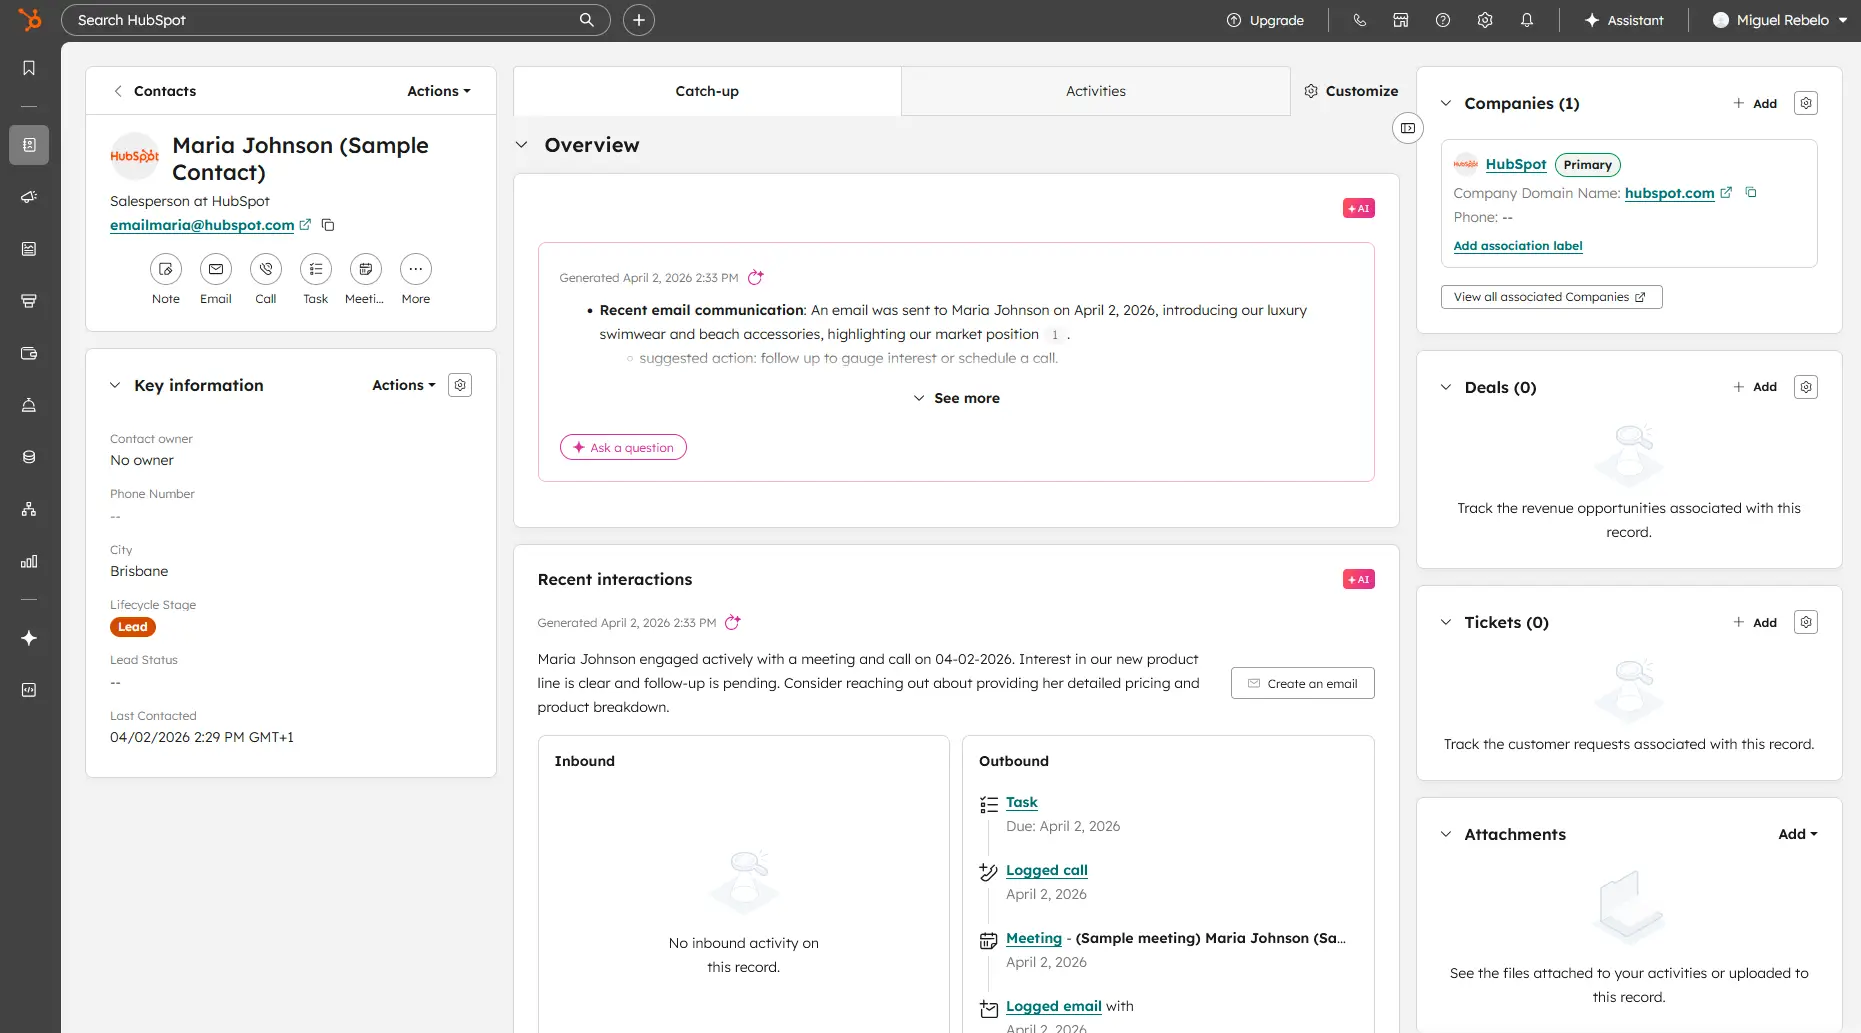This screenshot has width=1861, height=1033.
Task: Collapse the right sidebar panel toggle
Action: (1408, 128)
